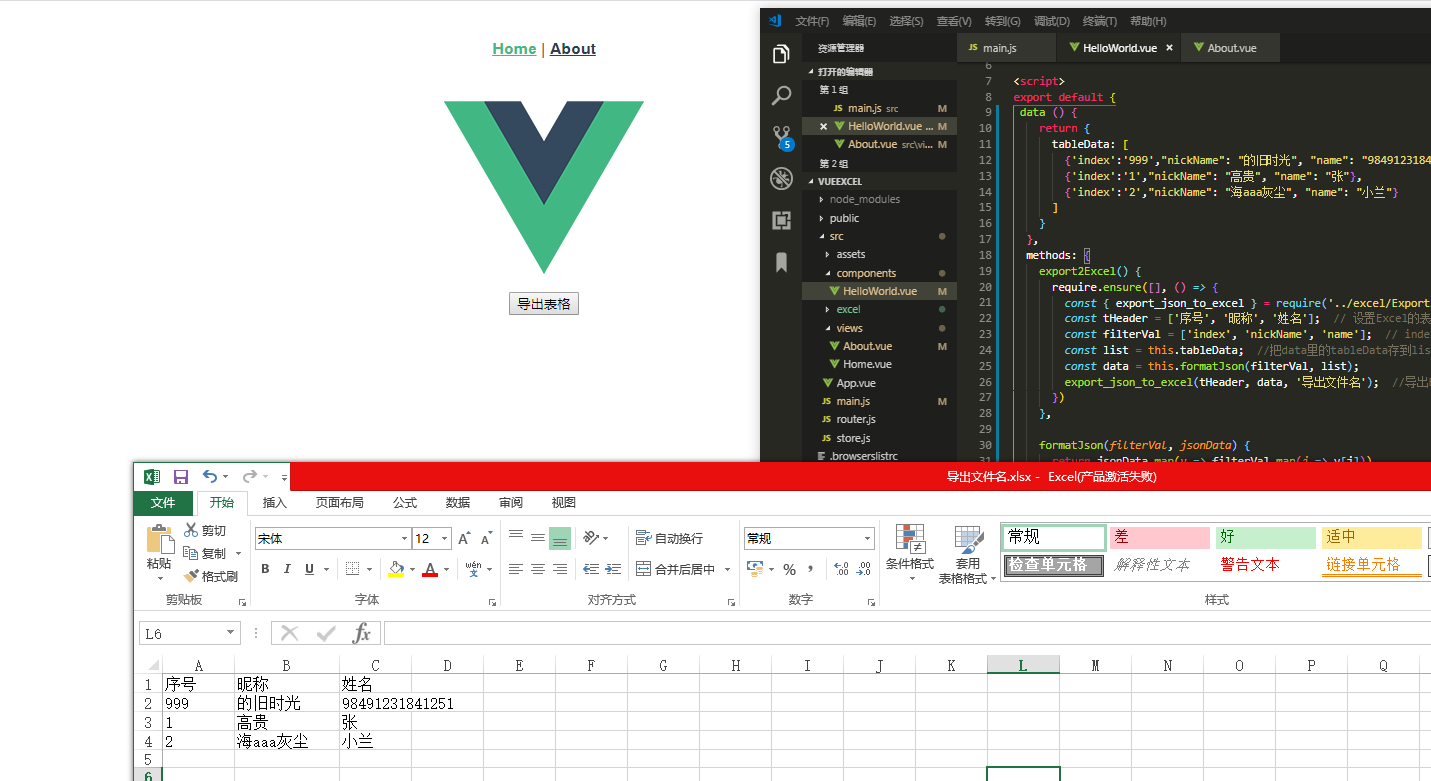This screenshot has height=781, width=1431.
Task: Open the fill color dropdown arrow
Action: [411, 570]
